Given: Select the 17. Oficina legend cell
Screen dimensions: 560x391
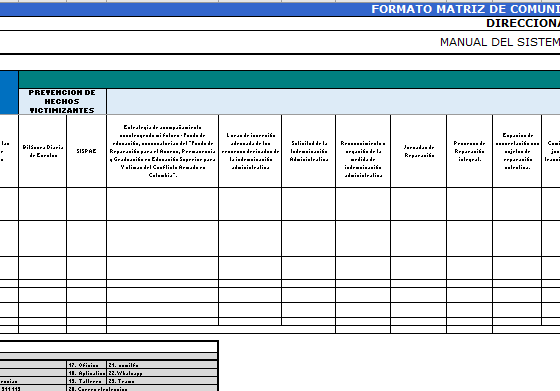Looking at the screenshot, I should (x=87, y=365).
